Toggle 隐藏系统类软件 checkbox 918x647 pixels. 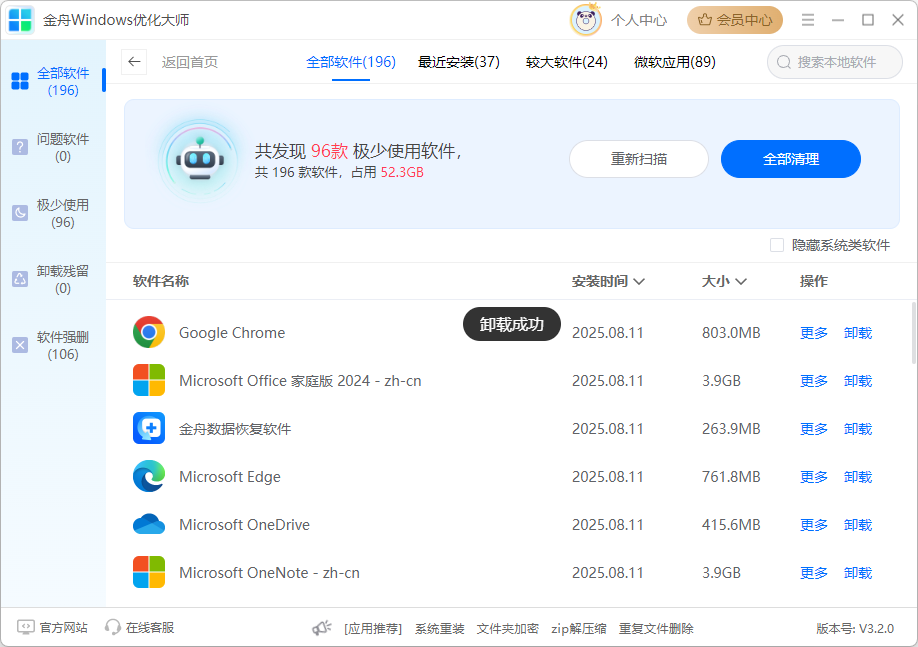coord(777,245)
